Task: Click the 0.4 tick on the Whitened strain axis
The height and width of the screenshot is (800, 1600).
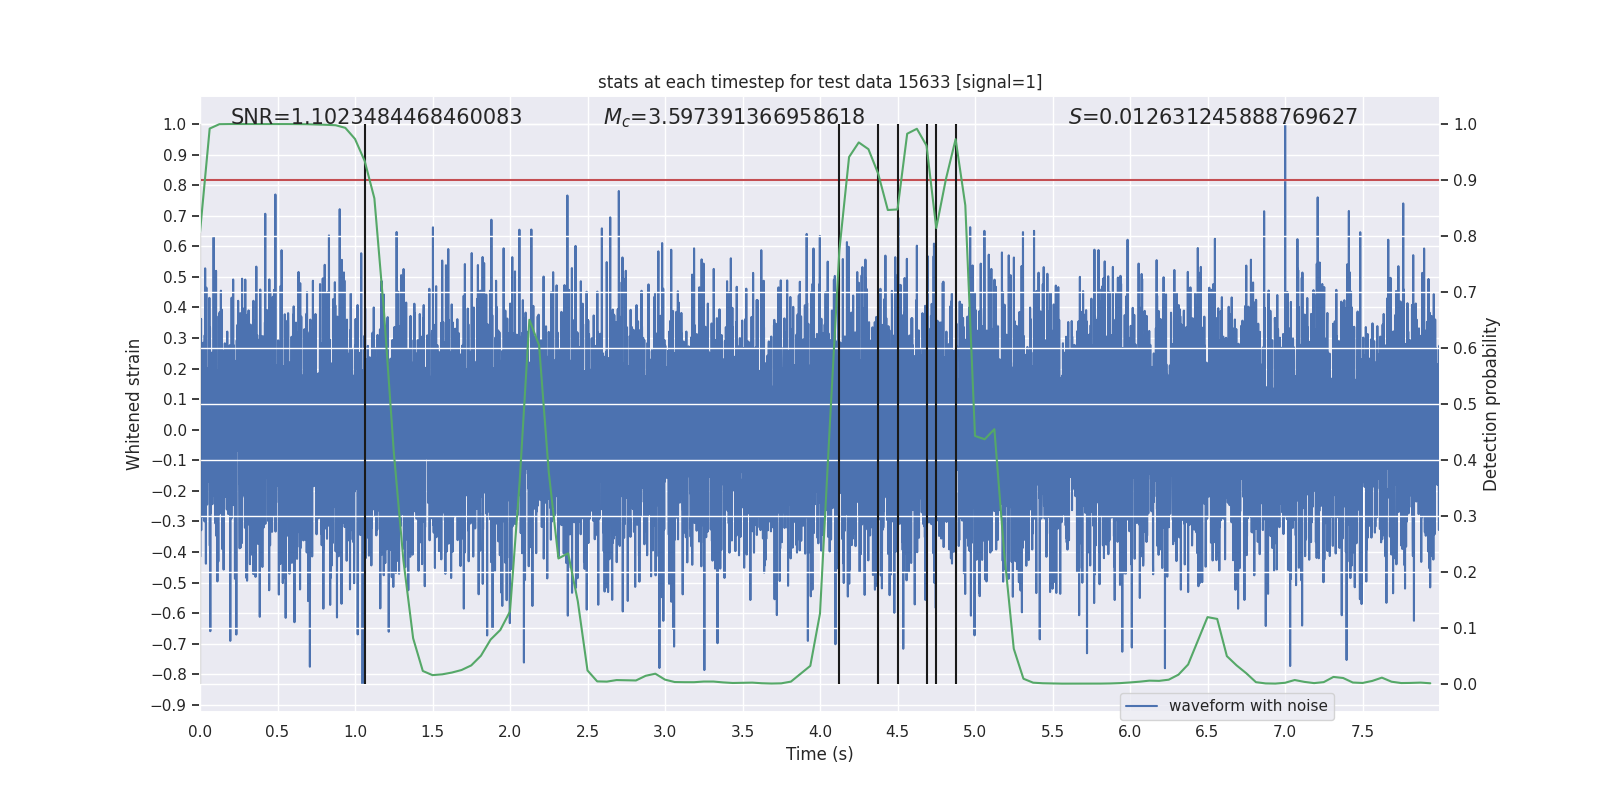Action: [x=175, y=308]
